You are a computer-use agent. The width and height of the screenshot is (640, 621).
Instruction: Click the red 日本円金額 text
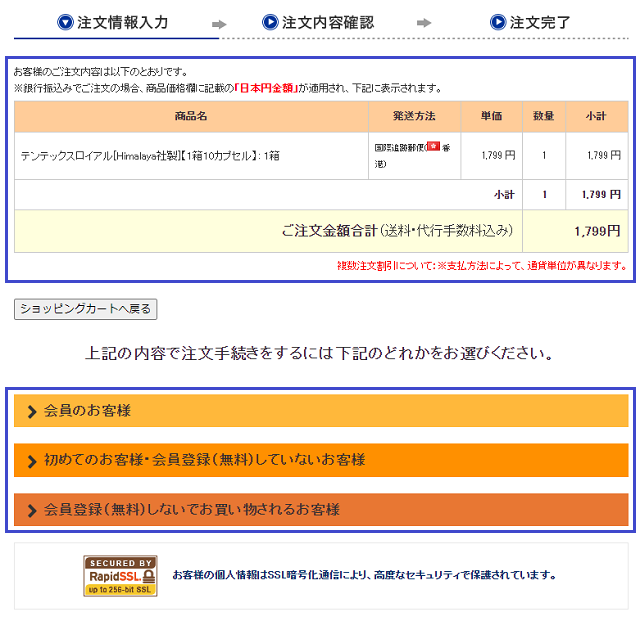tap(266, 88)
